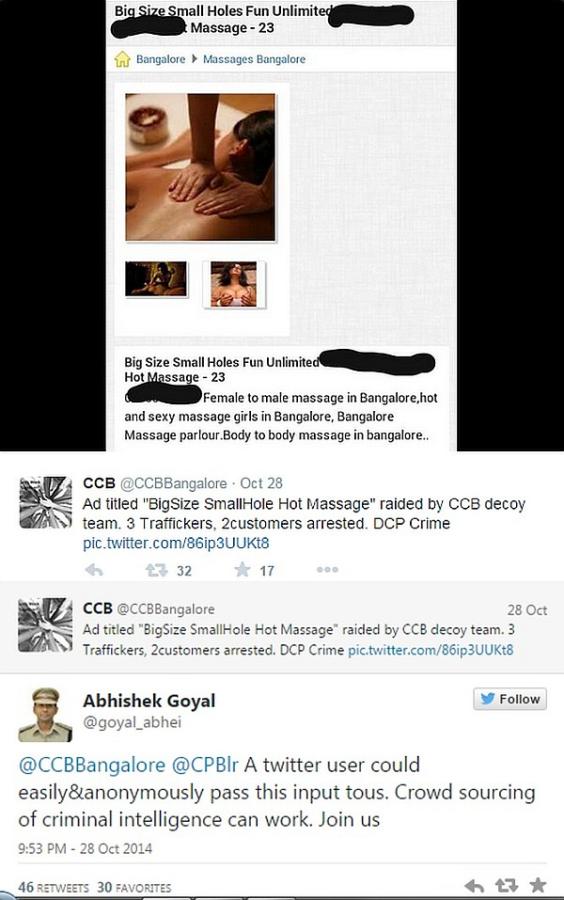Reply to the CCB tweet with 32 retweets
The image size is (564, 900).
point(94,570)
